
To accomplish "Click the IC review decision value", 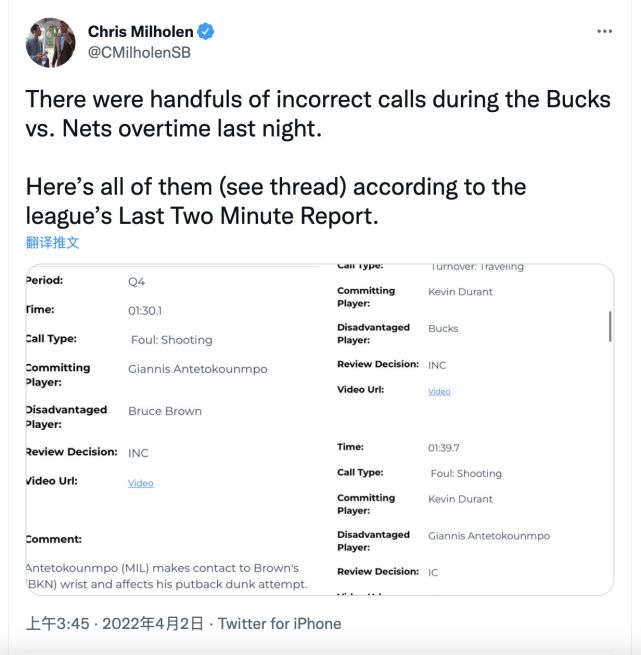I will 436,572.
